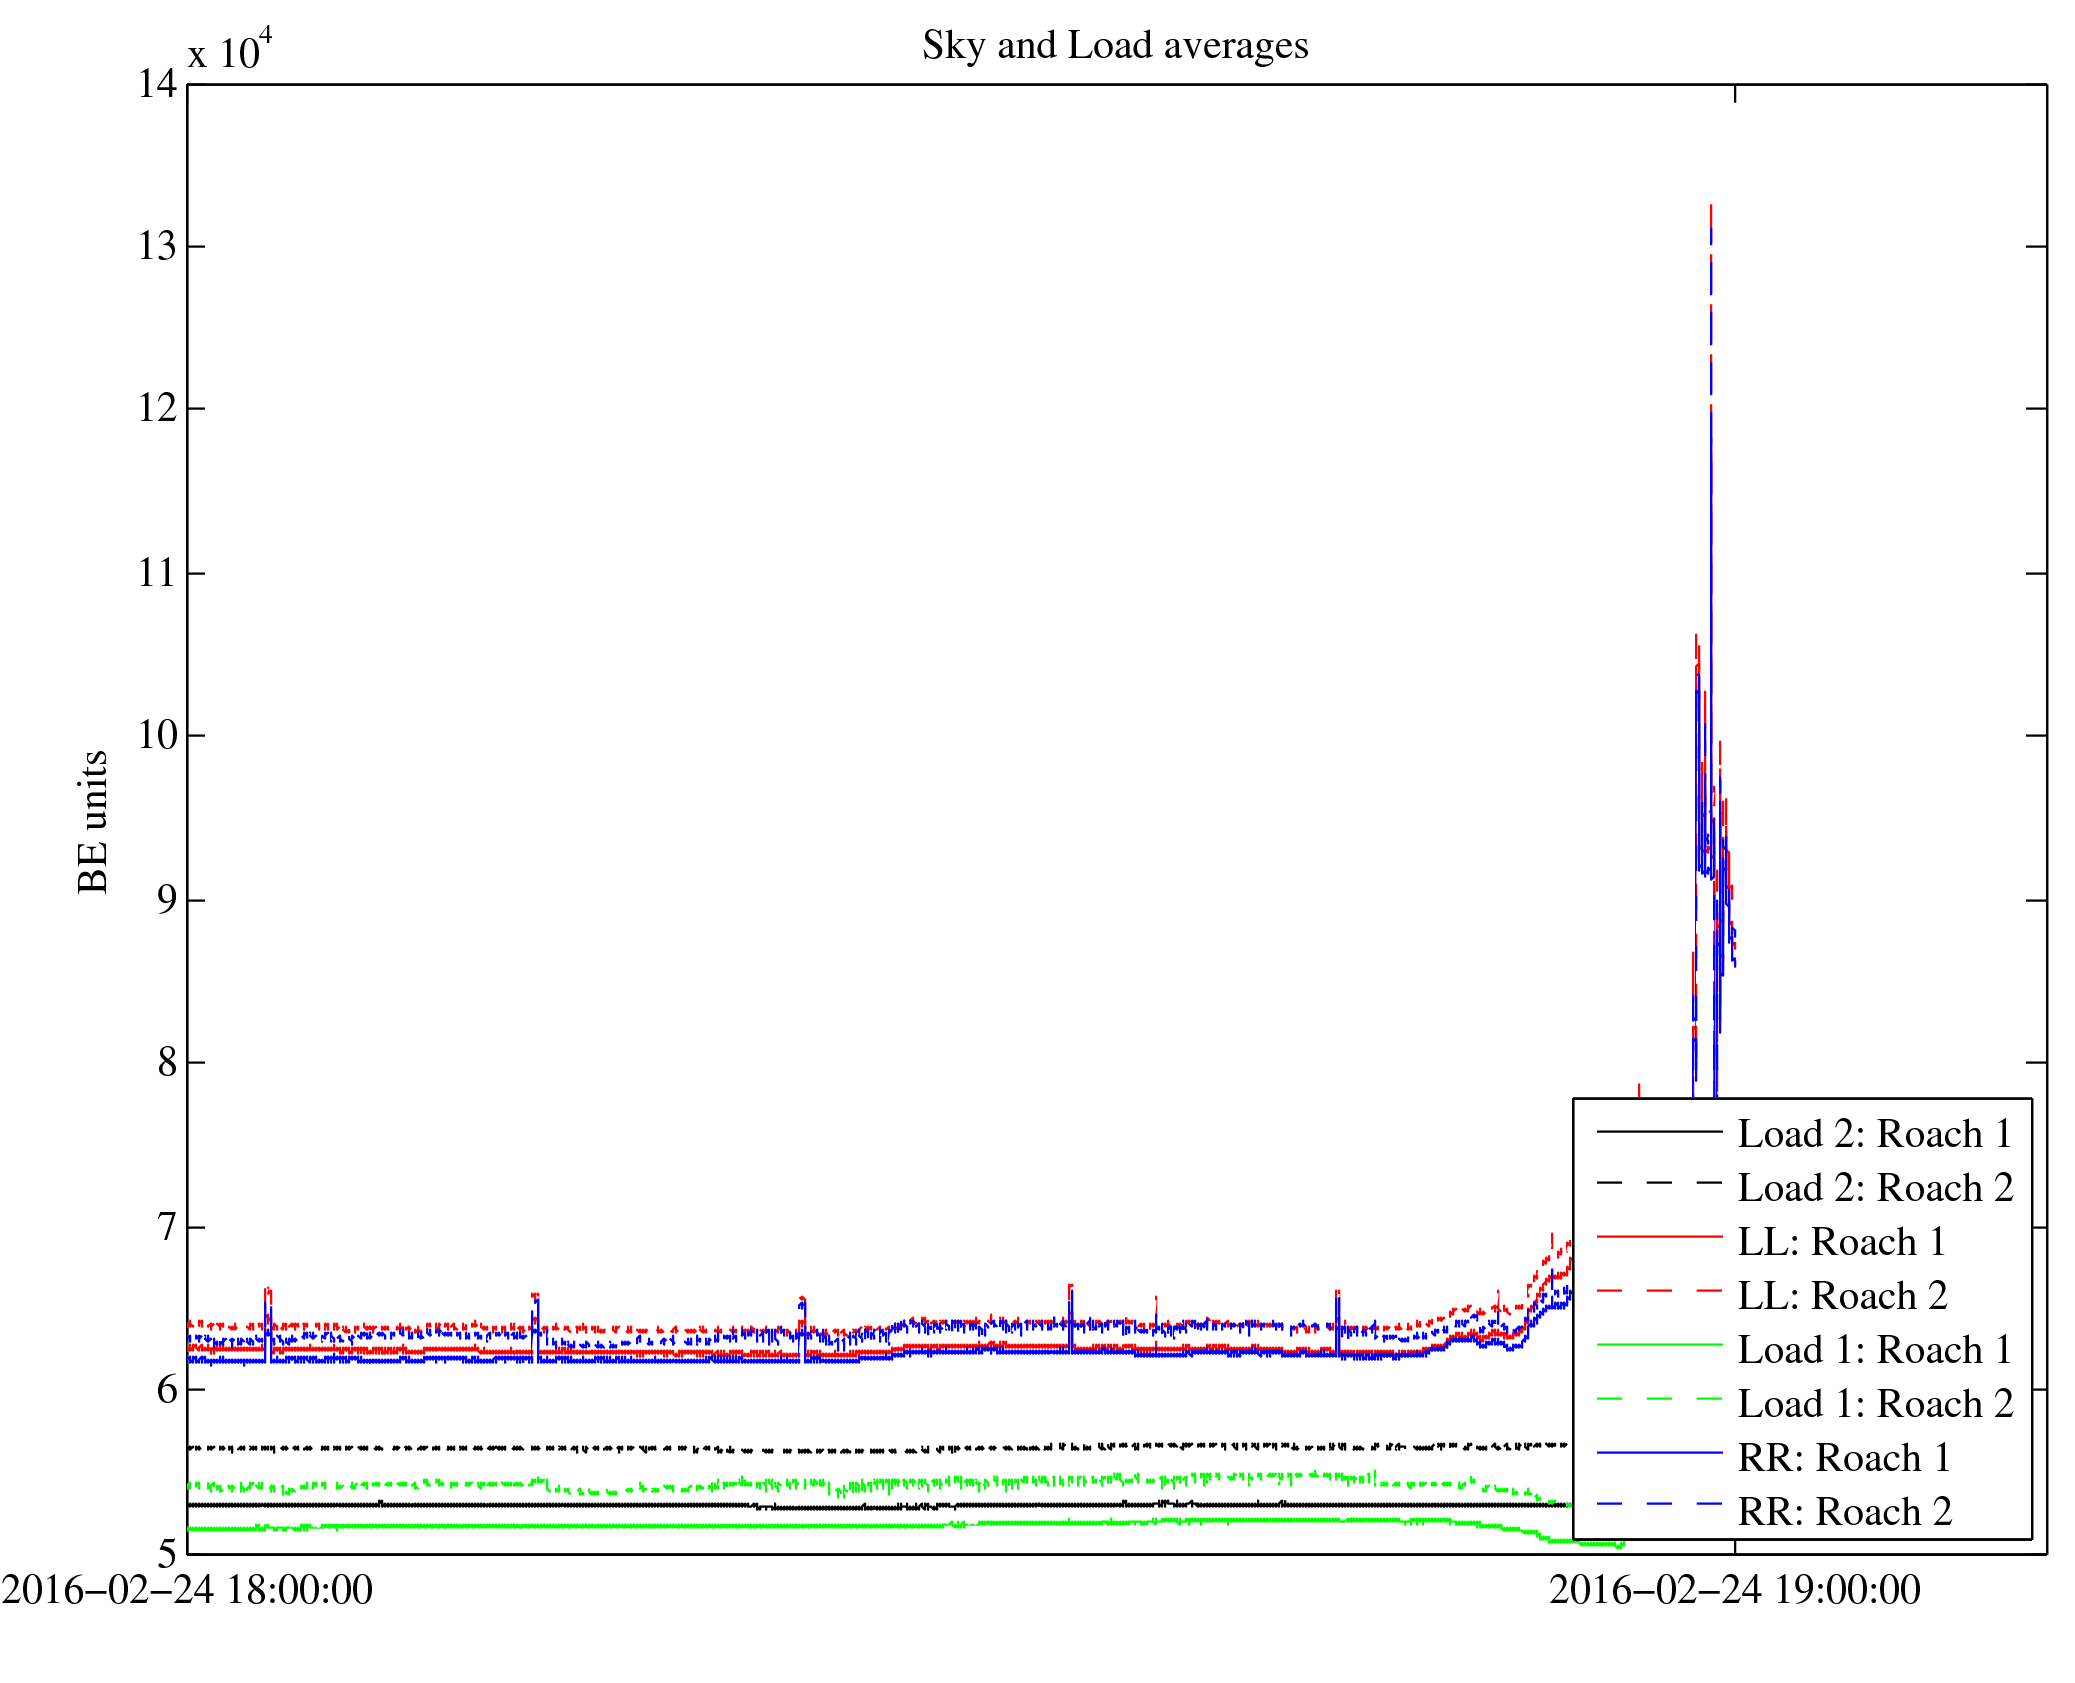The image size is (2075, 1683).
Task: Click the solid green legend line sample
Action: pos(1659,1345)
